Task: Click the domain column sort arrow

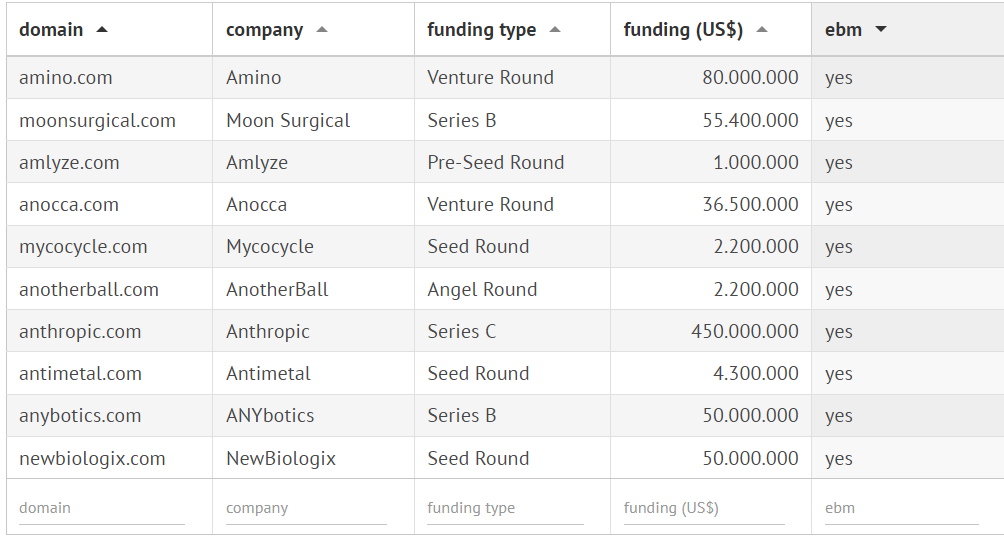Action: [x=102, y=30]
